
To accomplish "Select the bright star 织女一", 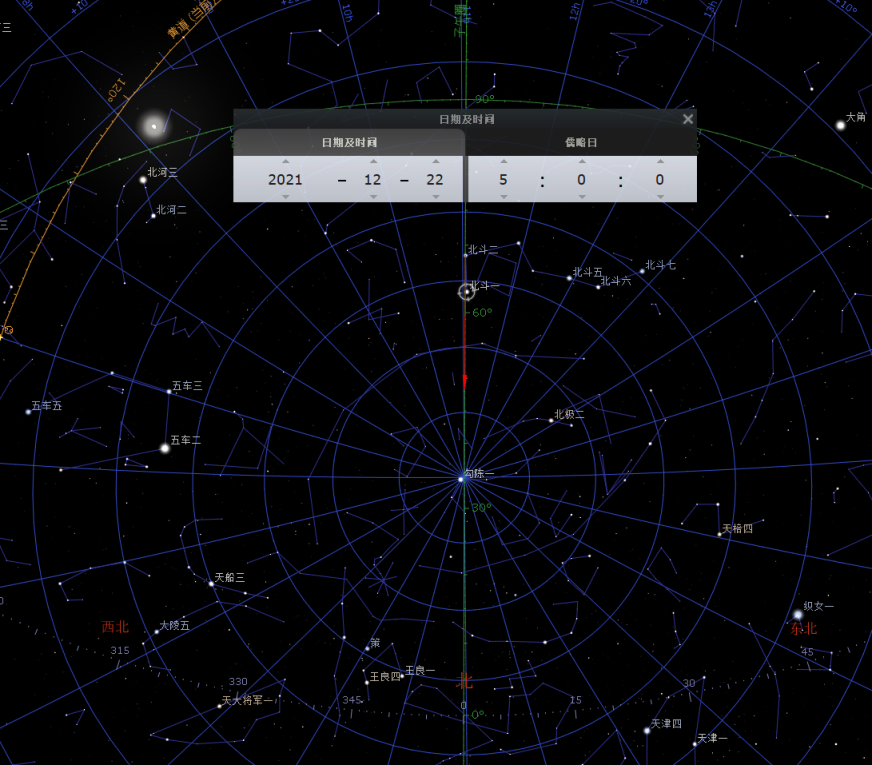I will pyautogui.click(x=797, y=615).
